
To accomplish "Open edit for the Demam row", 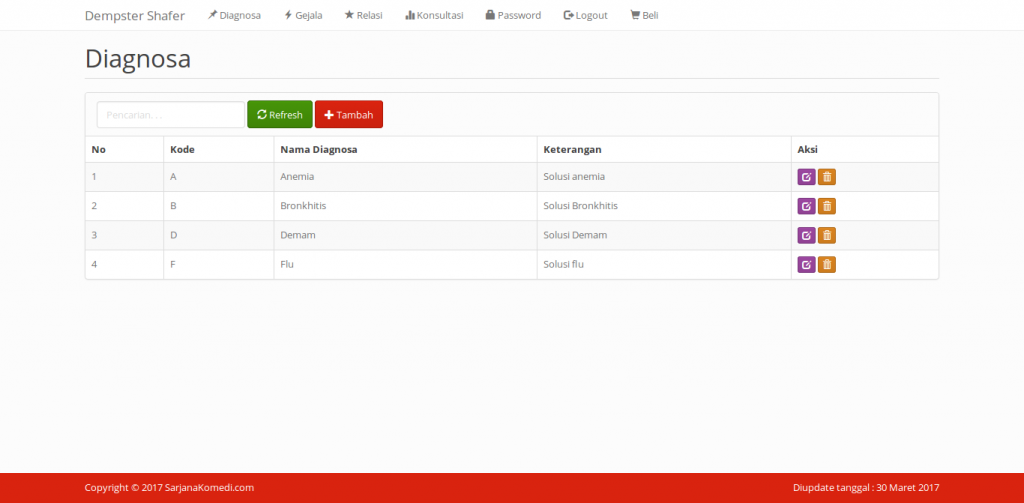I will click(x=806, y=235).
